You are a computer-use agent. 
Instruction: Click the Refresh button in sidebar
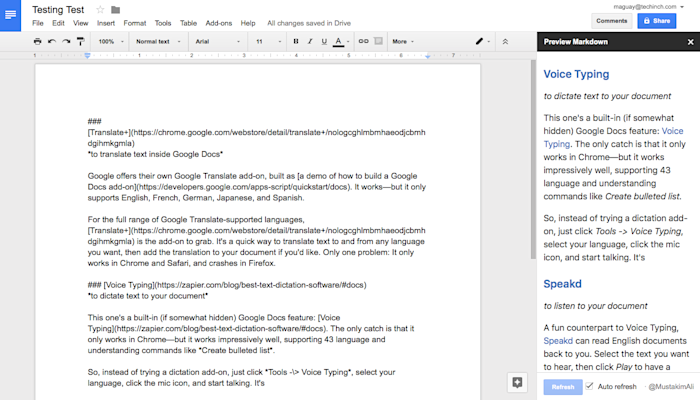point(562,387)
